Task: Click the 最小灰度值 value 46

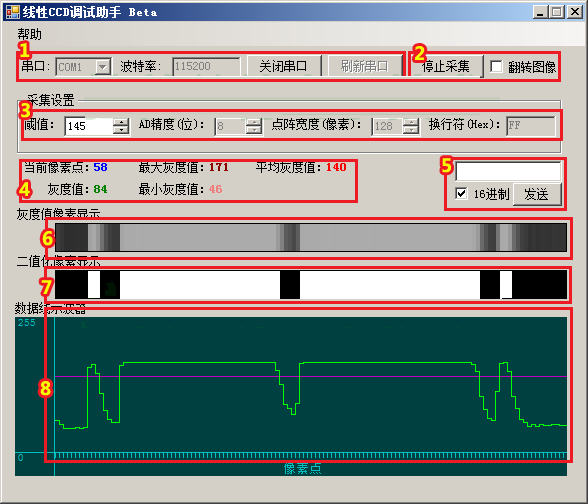Action: click(215, 189)
